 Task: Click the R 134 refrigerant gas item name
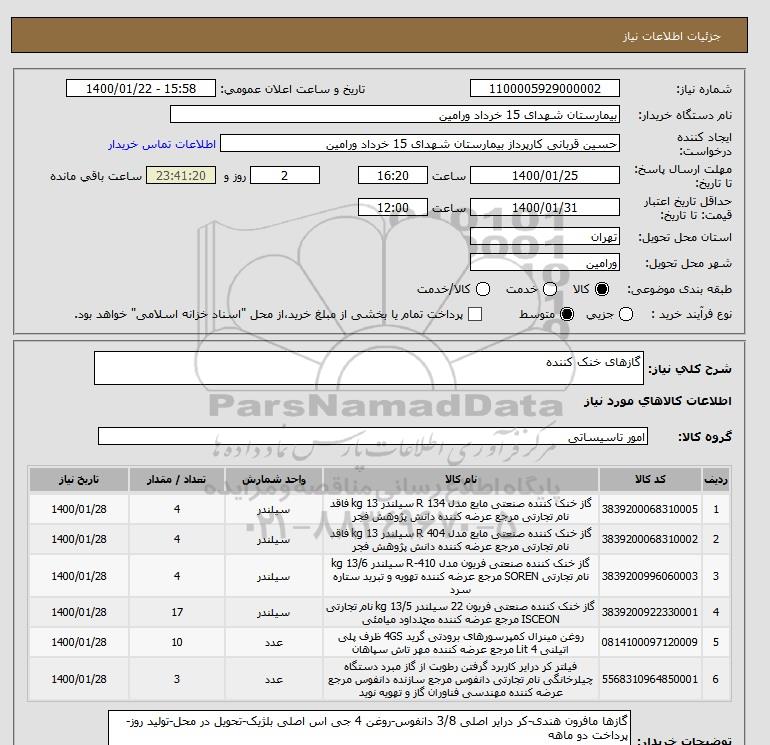pyautogui.click(x=461, y=510)
